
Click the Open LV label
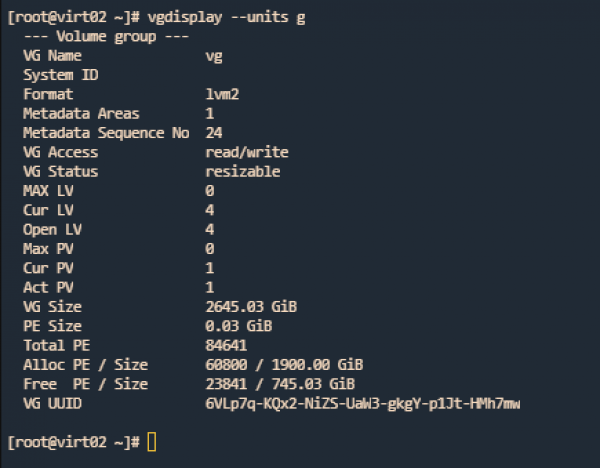click(52, 230)
